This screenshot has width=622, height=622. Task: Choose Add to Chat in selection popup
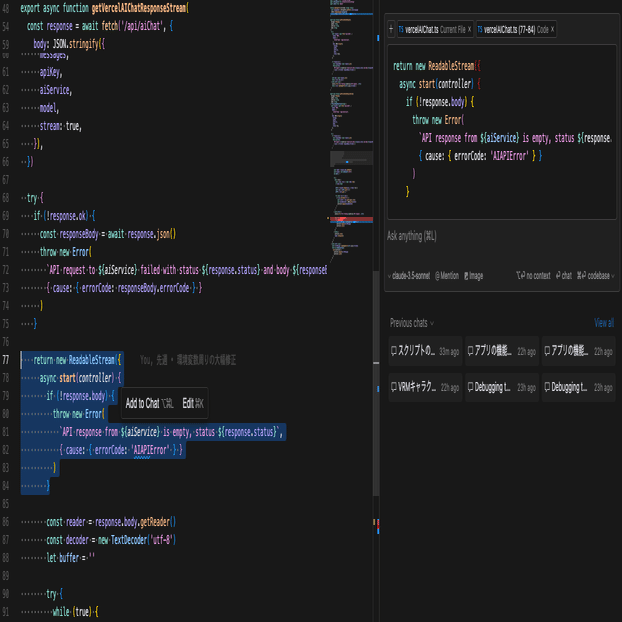(x=149, y=403)
